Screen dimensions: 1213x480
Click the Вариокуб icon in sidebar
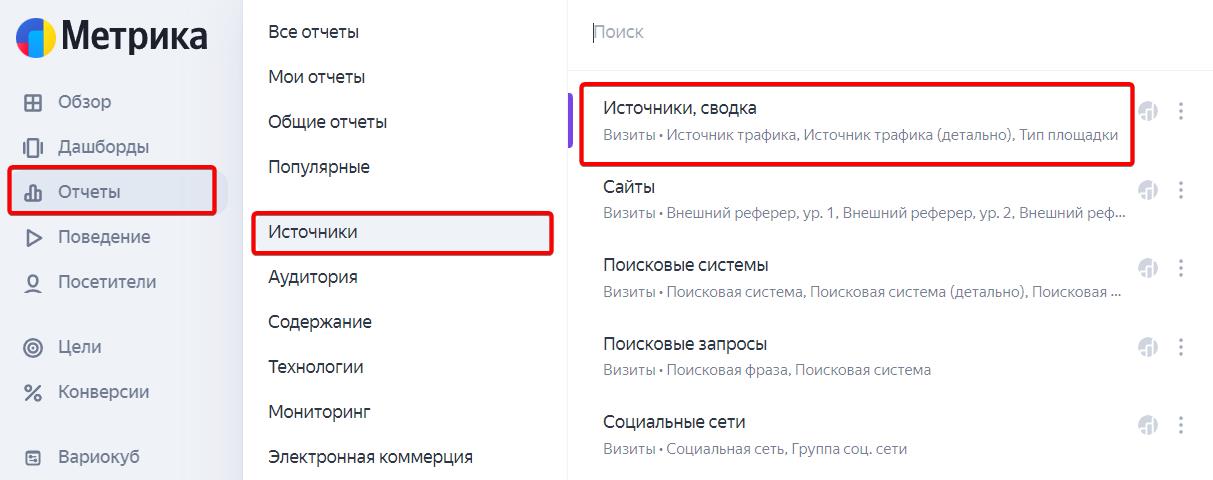pyautogui.click(x=33, y=458)
